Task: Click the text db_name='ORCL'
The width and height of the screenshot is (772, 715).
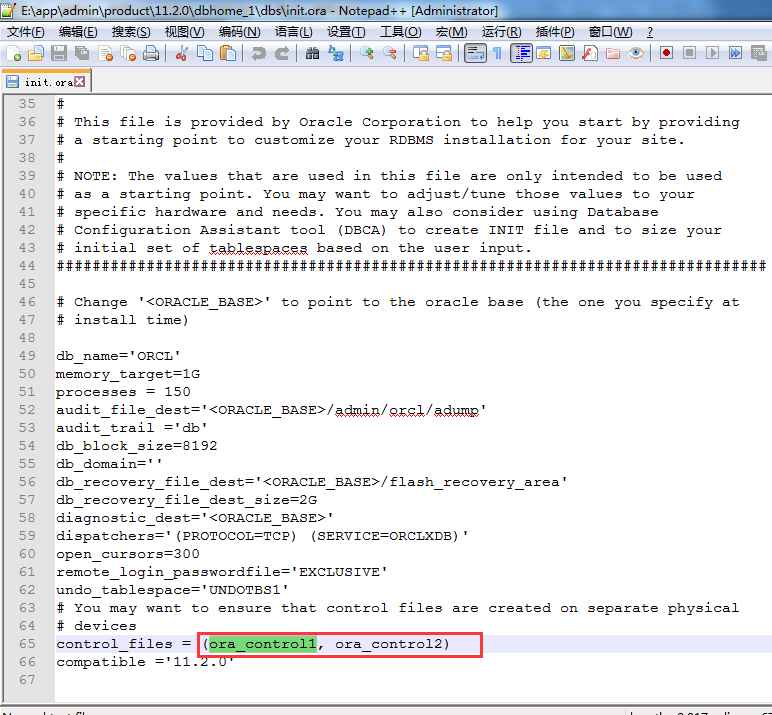Action: click(x=118, y=356)
